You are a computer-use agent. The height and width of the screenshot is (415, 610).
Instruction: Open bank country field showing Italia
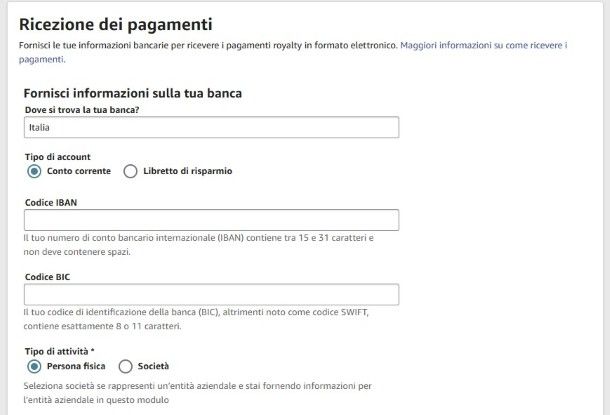coord(211,127)
